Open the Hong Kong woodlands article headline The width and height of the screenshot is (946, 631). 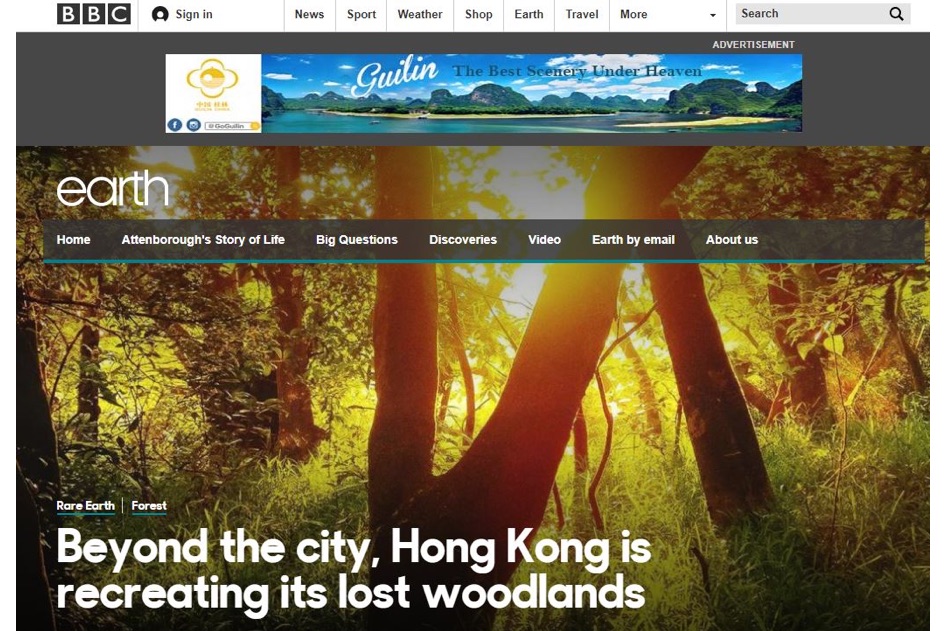pos(354,571)
